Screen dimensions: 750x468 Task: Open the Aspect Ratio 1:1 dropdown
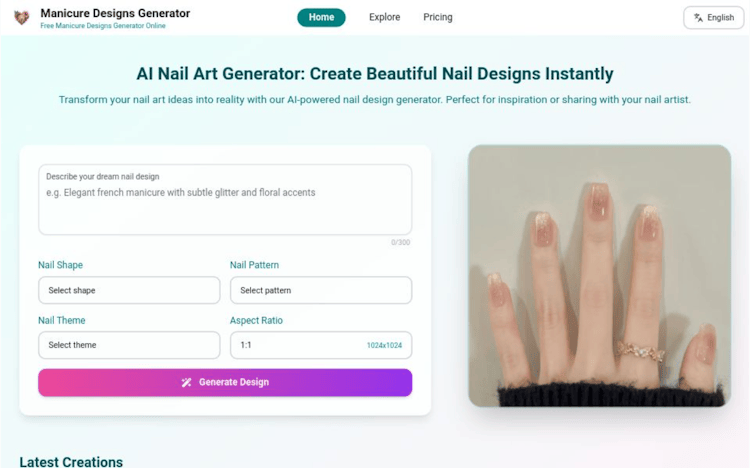(321, 345)
